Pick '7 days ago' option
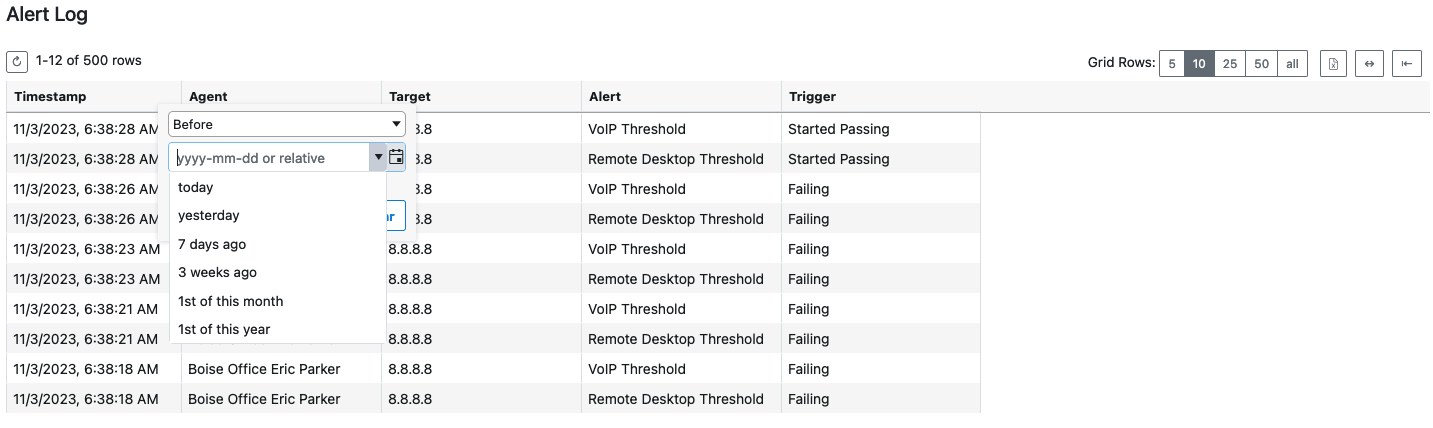The height and width of the screenshot is (428, 1433). (212, 244)
